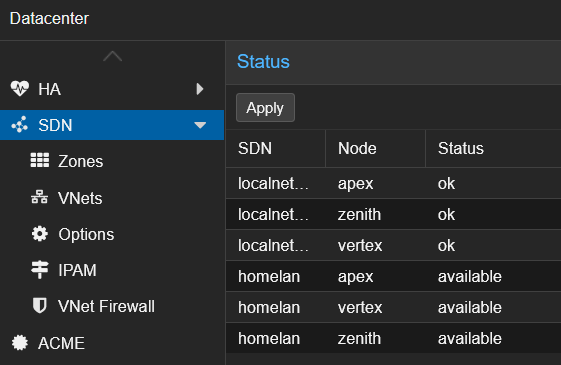
Task: Select the localnet row for node vertex
Action: click(x=394, y=245)
